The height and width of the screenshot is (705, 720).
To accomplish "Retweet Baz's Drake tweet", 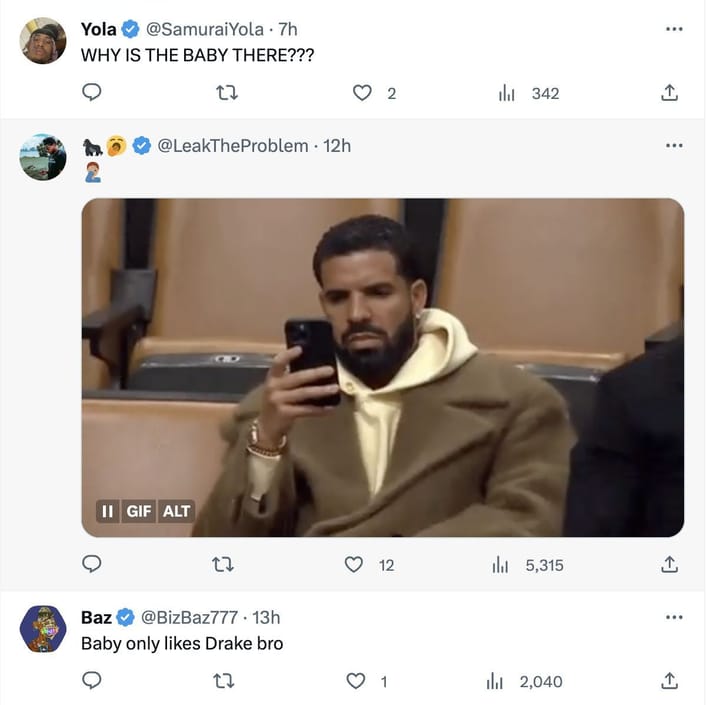I will tap(224, 681).
